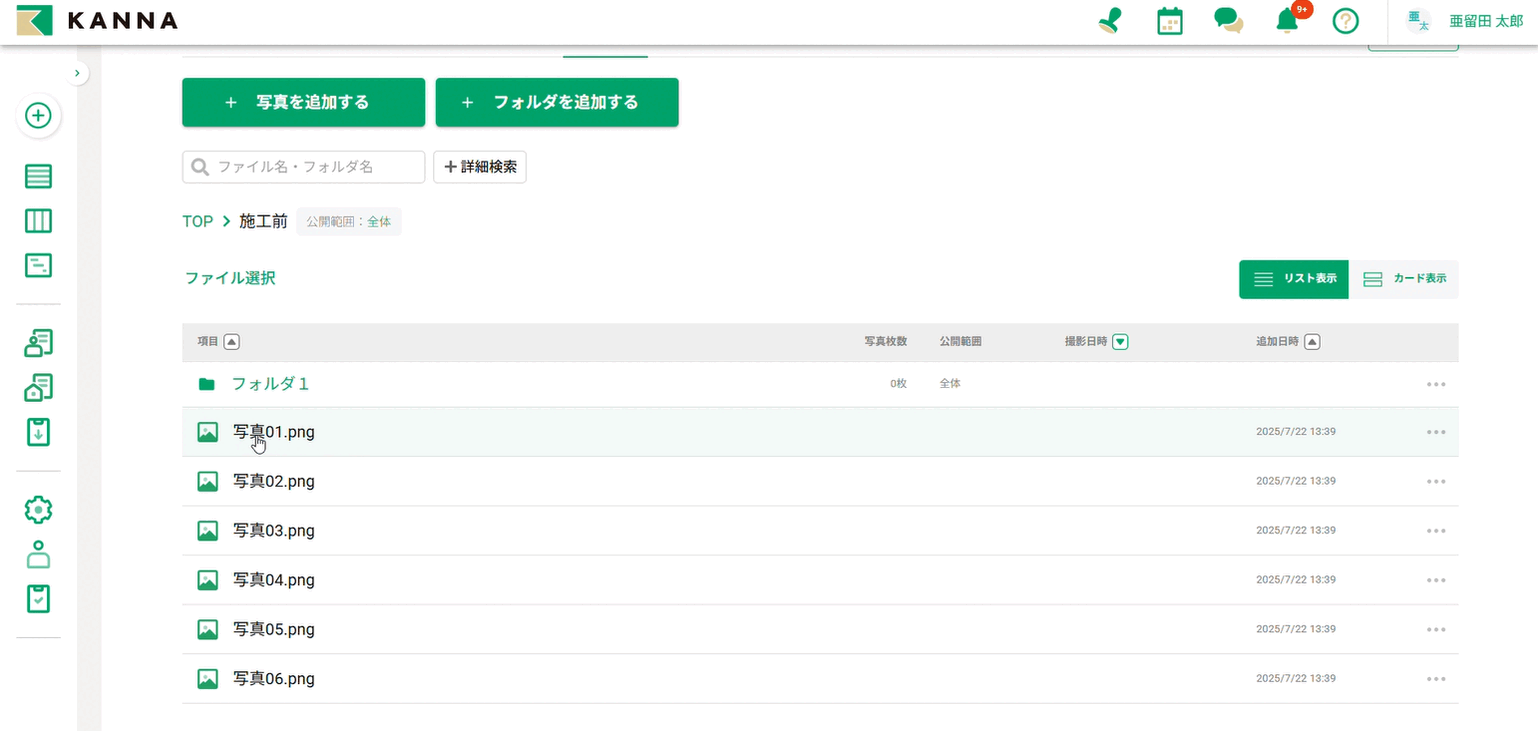The image size is (1538, 731).
Task: Switch to カード表示 card view
Action: point(1404,279)
